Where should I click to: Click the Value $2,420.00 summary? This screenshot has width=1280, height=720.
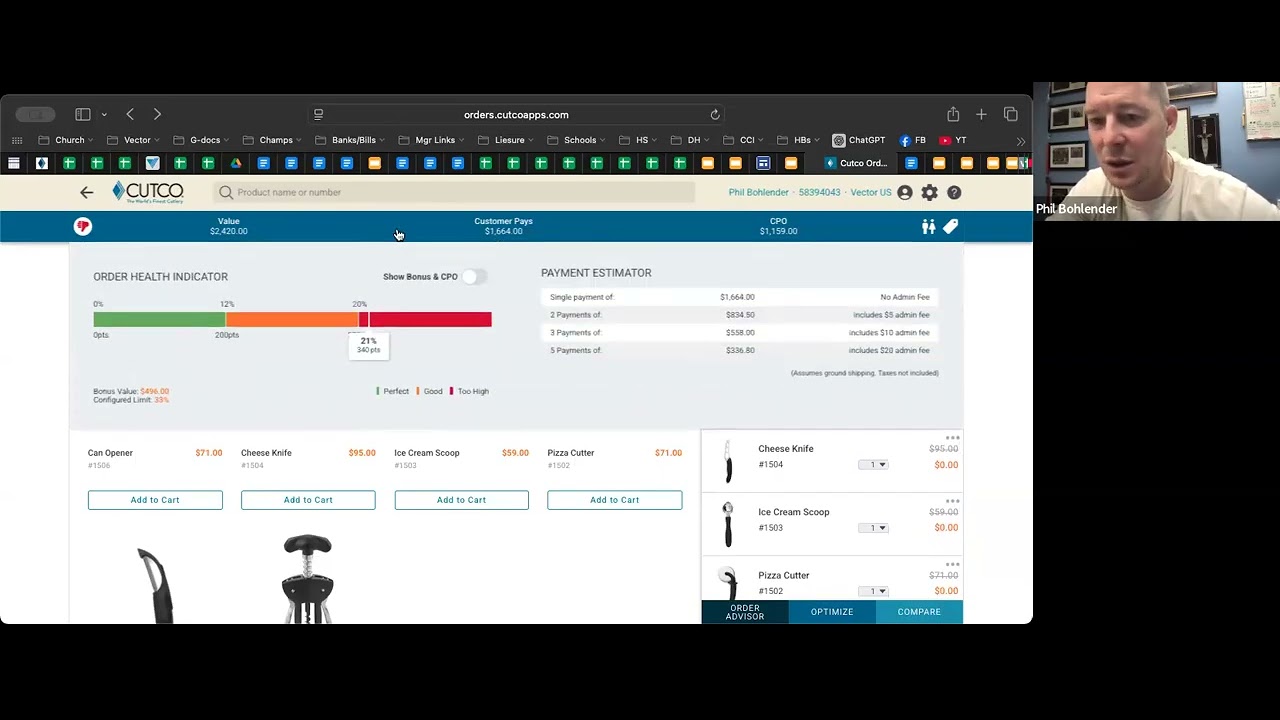[x=229, y=227]
